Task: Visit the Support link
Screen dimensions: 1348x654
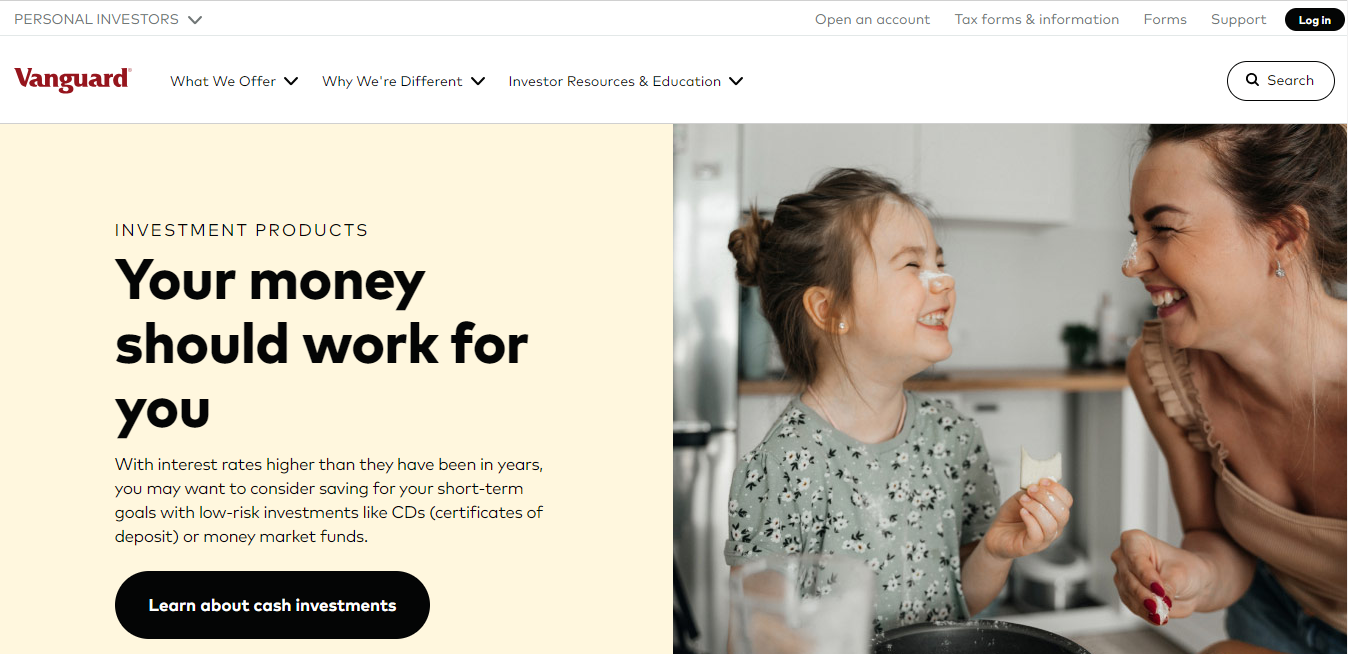Action: click(x=1238, y=19)
